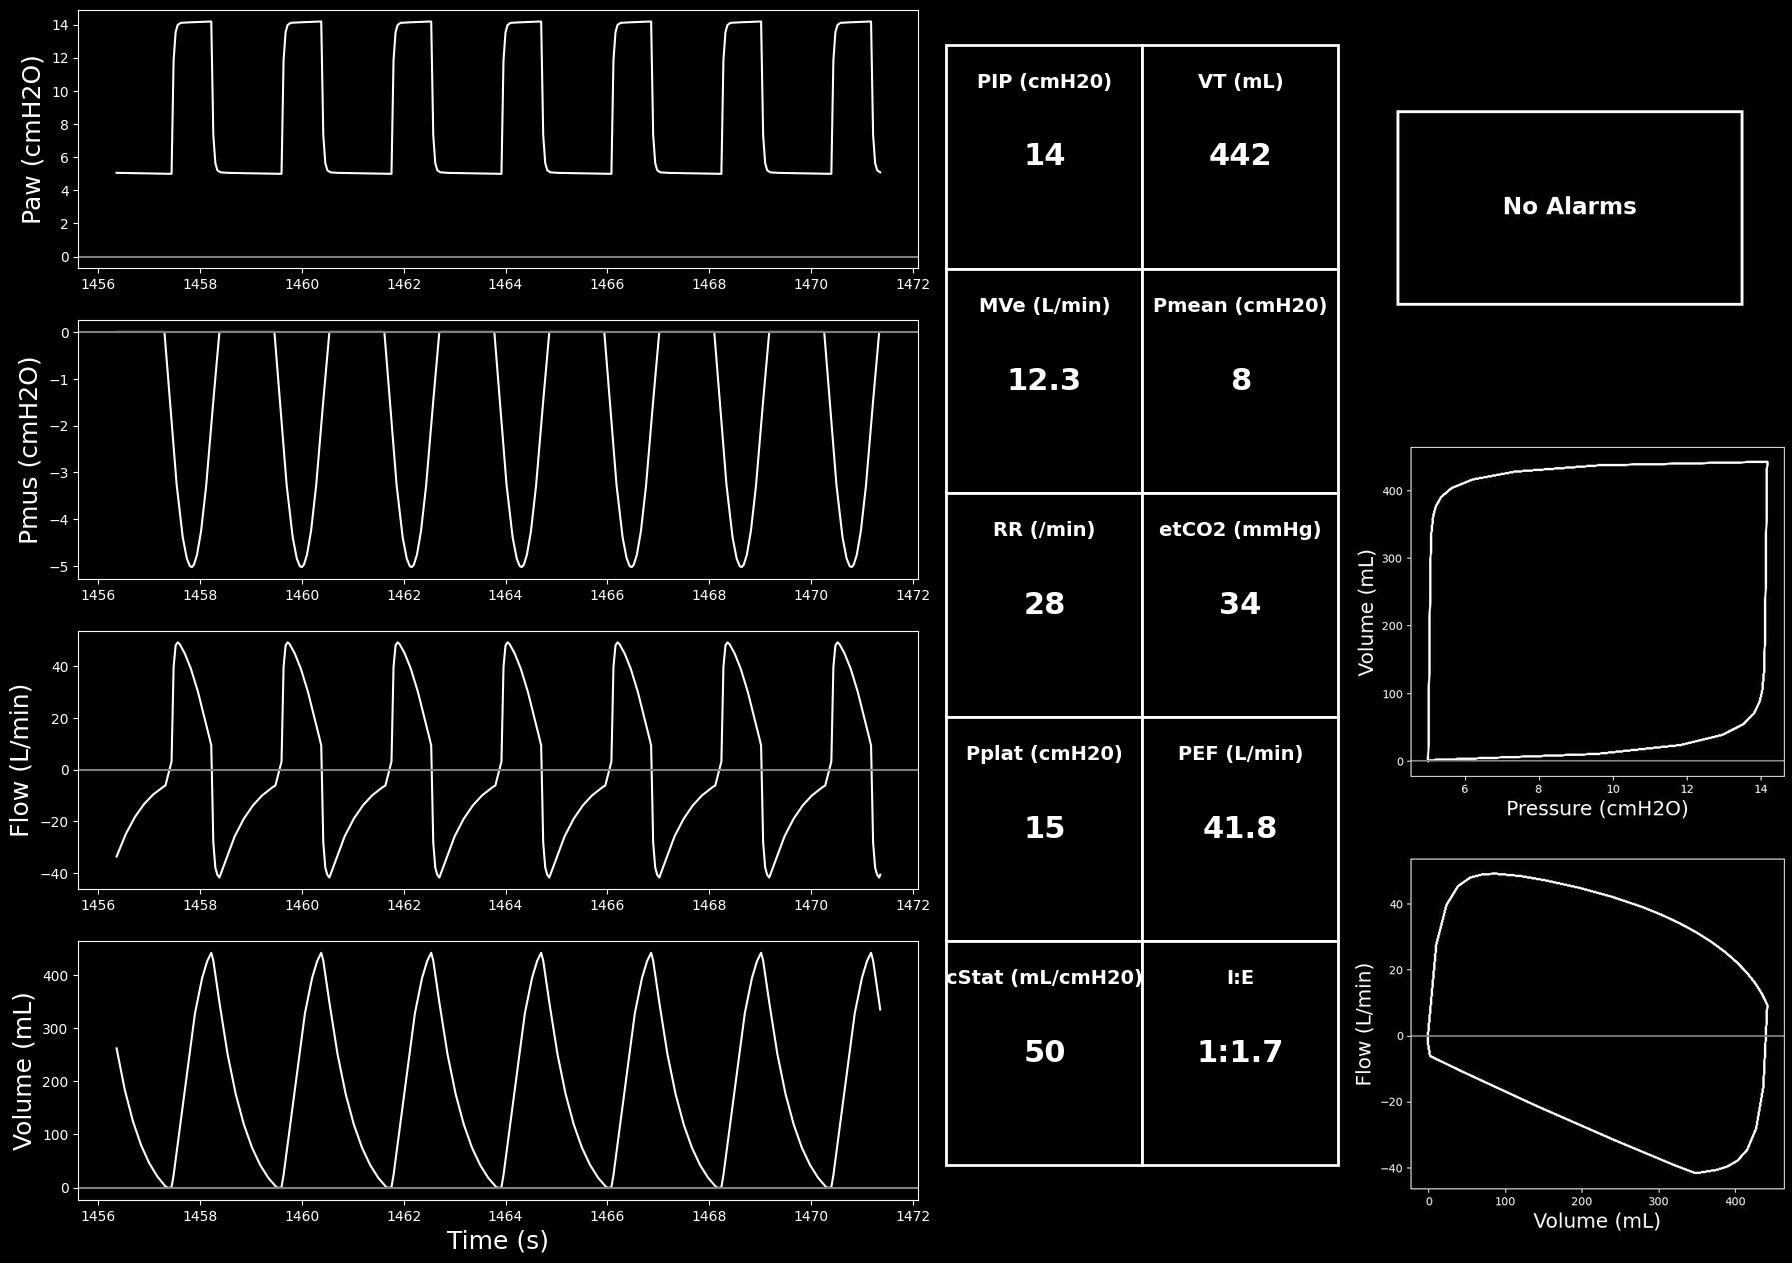Select the Volume (mL) time waveform plot
Screen dimensions: 1792x1263
pyautogui.click(x=498, y=1070)
